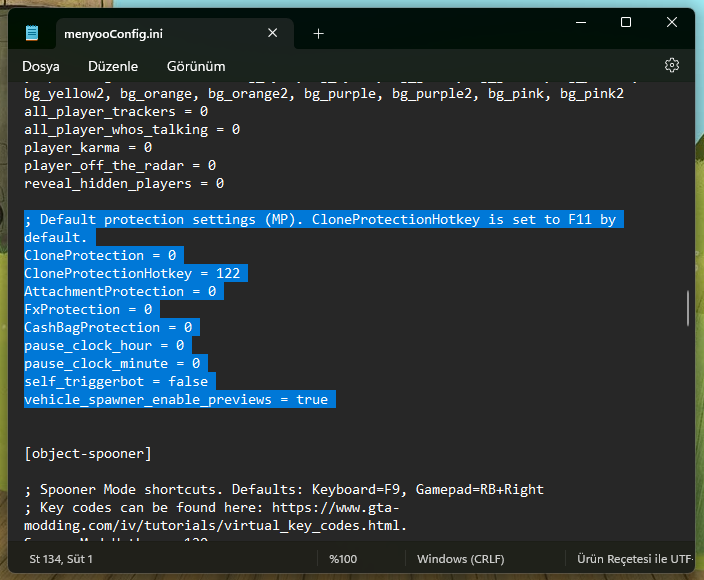
Task: Click the vertical scrollbar thumb
Action: click(x=687, y=308)
